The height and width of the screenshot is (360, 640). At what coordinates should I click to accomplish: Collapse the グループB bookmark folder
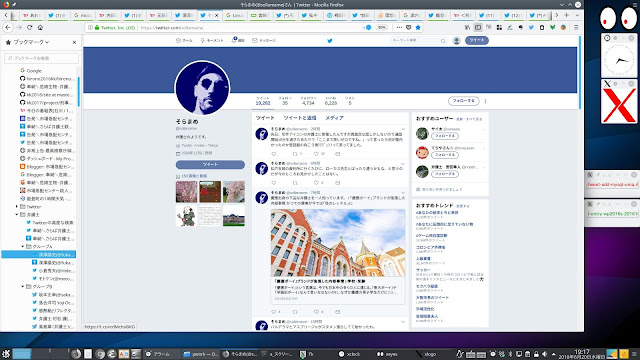coord(23,287)
